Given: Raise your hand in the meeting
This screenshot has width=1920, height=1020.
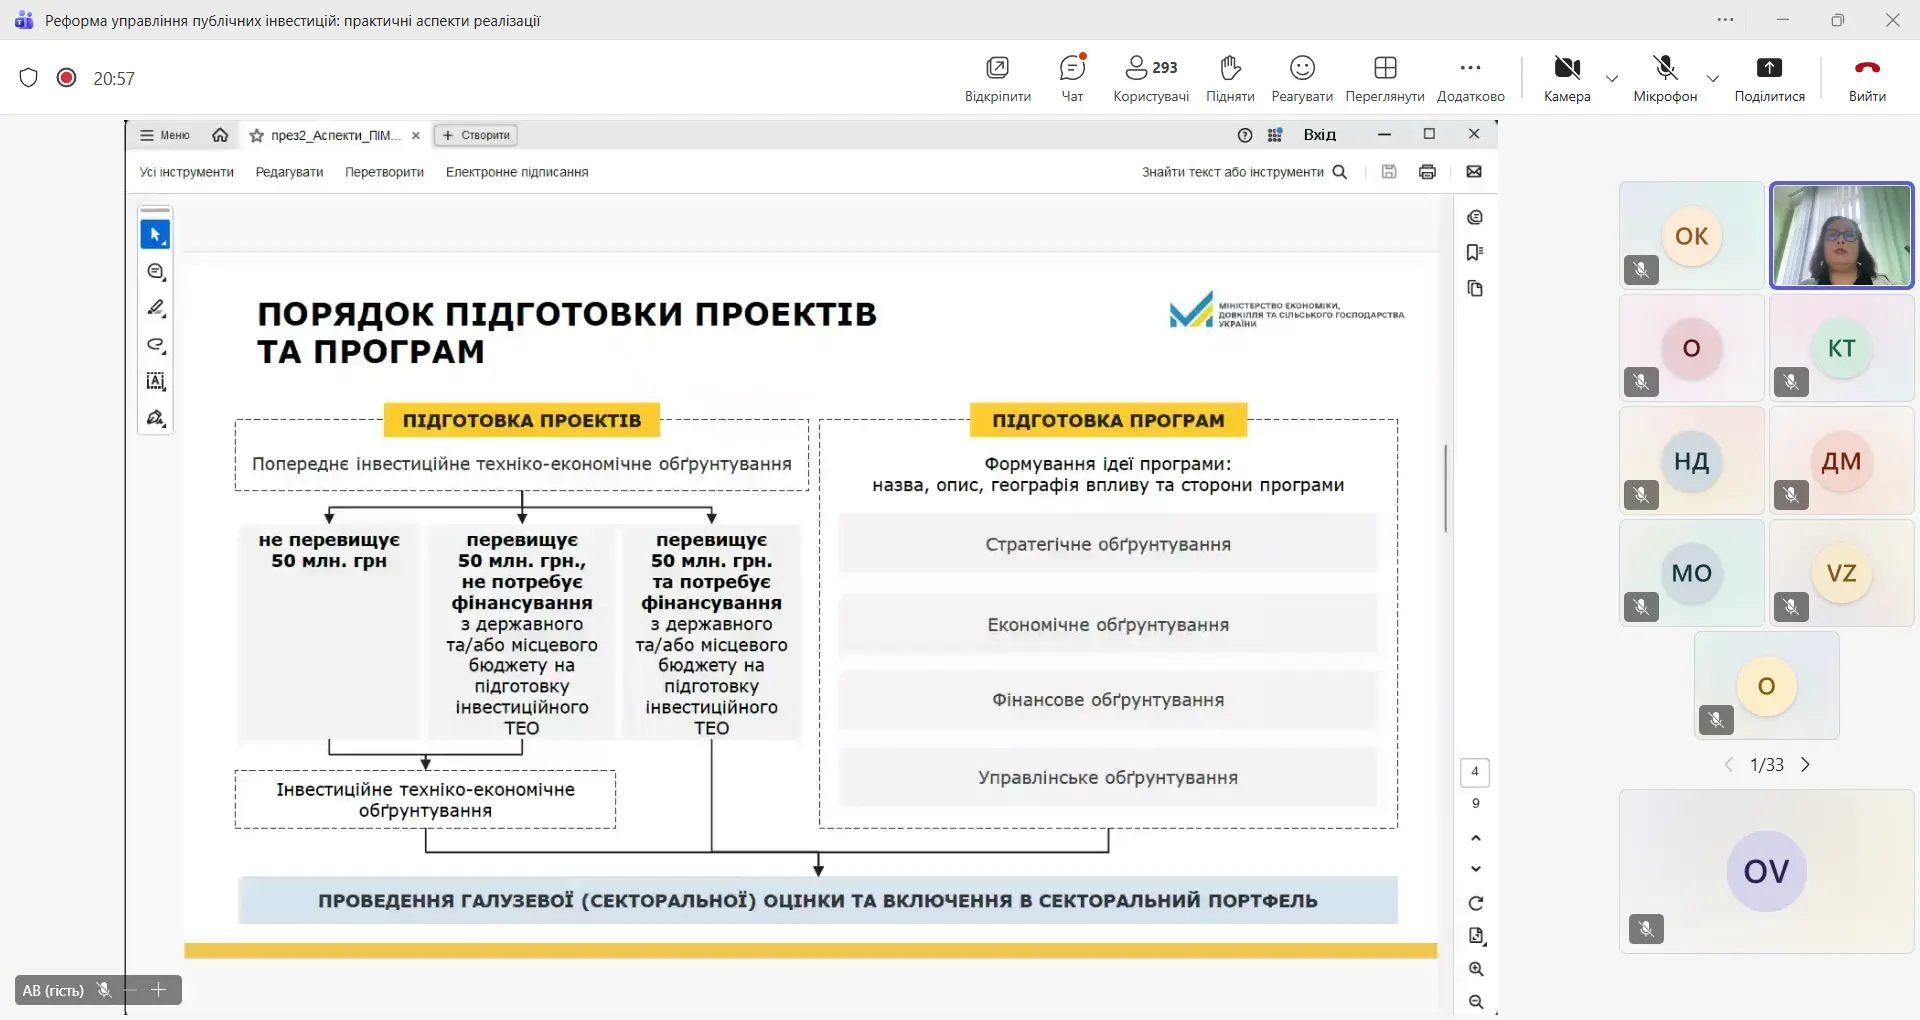Looking at the screenshot, I should coord(1230,78).
